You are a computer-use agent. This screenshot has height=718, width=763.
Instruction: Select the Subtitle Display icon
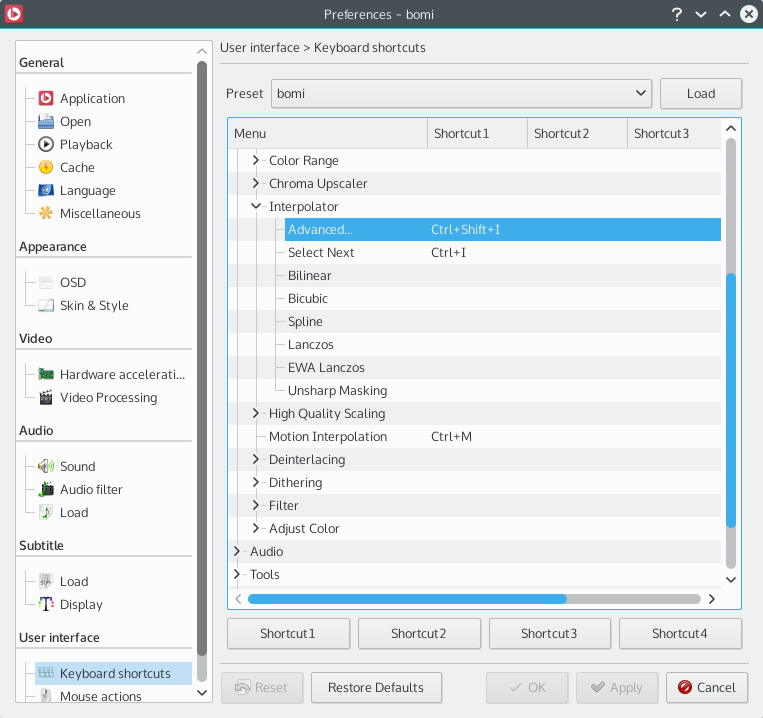point(45,604)
